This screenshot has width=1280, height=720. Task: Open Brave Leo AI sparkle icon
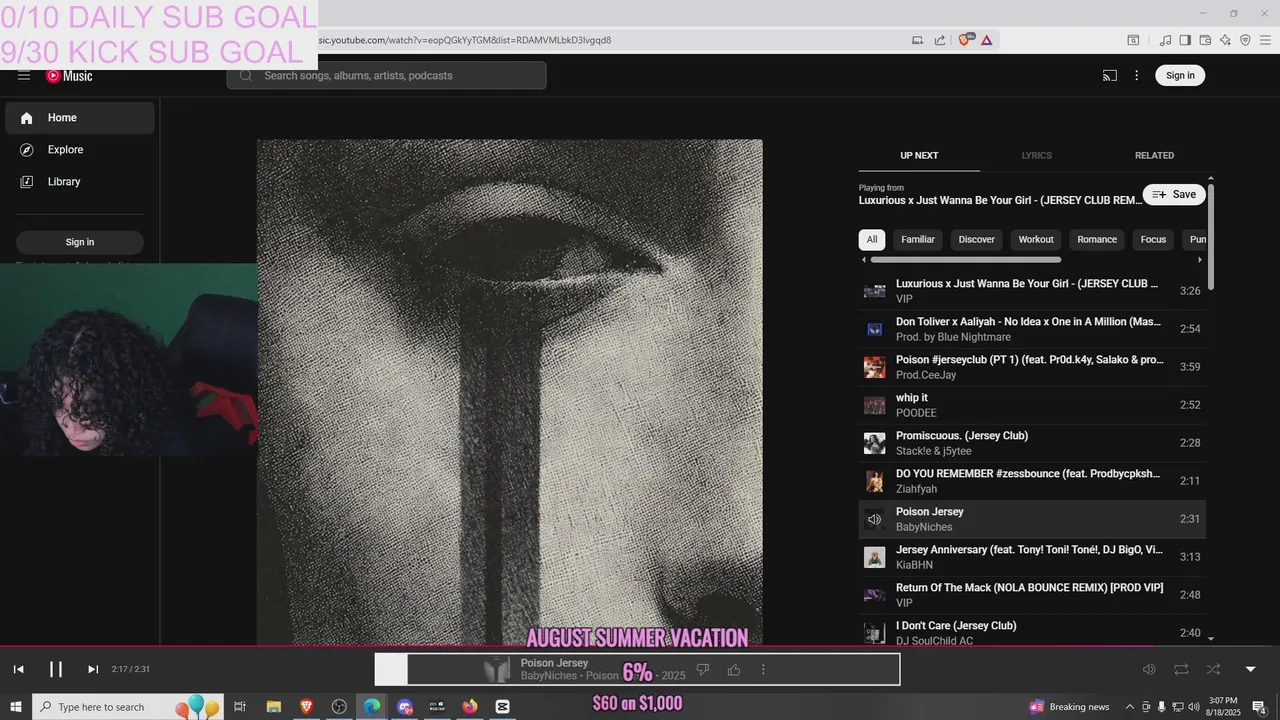pyautogui.click(x=1225, y=40)
